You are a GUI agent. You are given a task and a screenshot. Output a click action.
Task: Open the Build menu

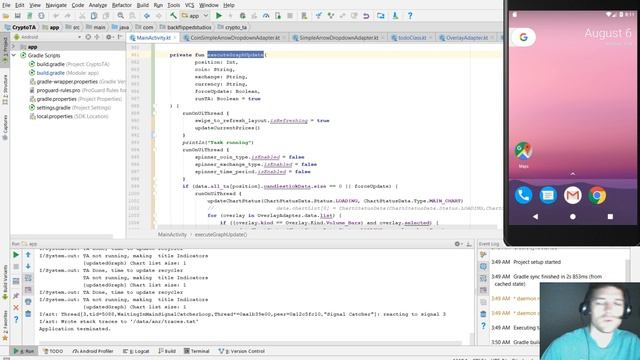(x=142, y=5)
